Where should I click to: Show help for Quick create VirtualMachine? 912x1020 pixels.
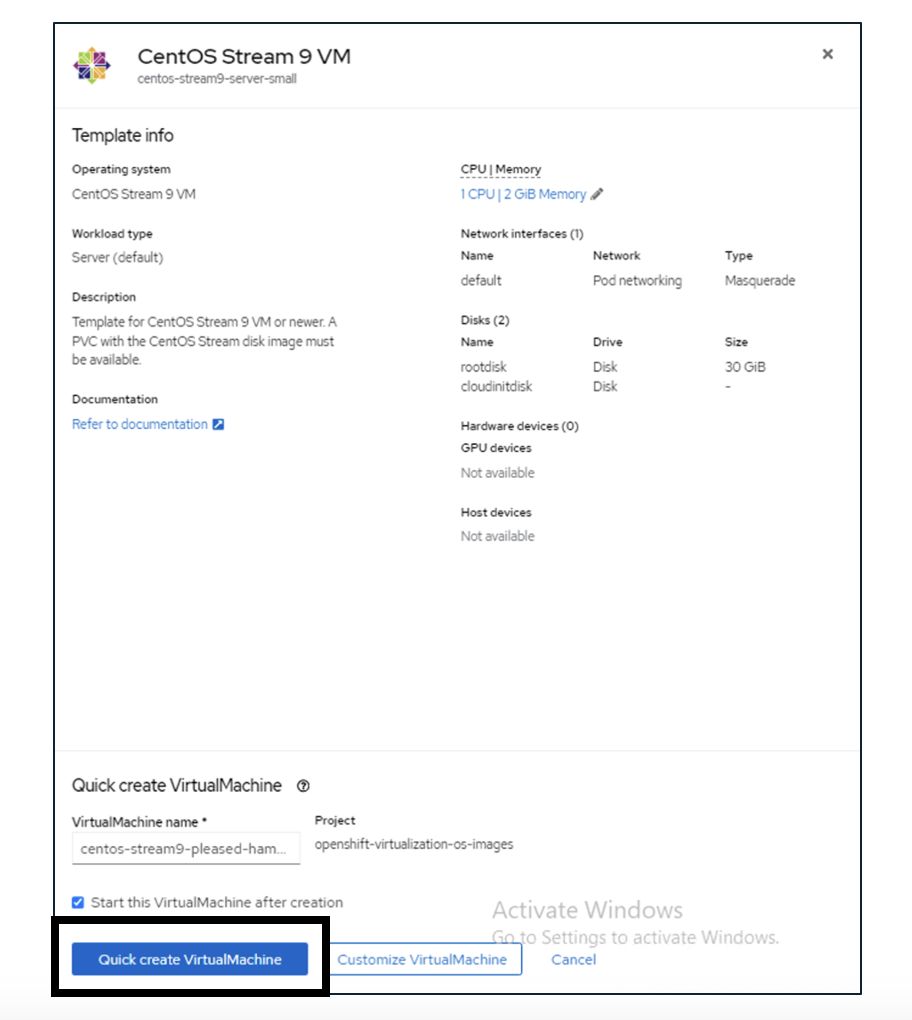303,786
